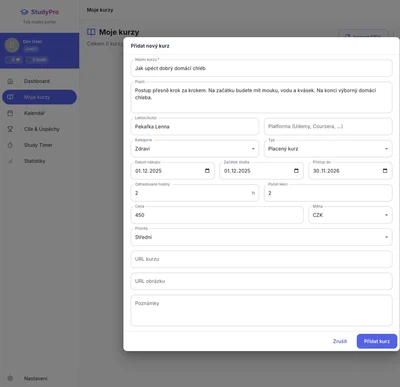
Task: Click the Počet lekcí field
Action: click(328, 193)
